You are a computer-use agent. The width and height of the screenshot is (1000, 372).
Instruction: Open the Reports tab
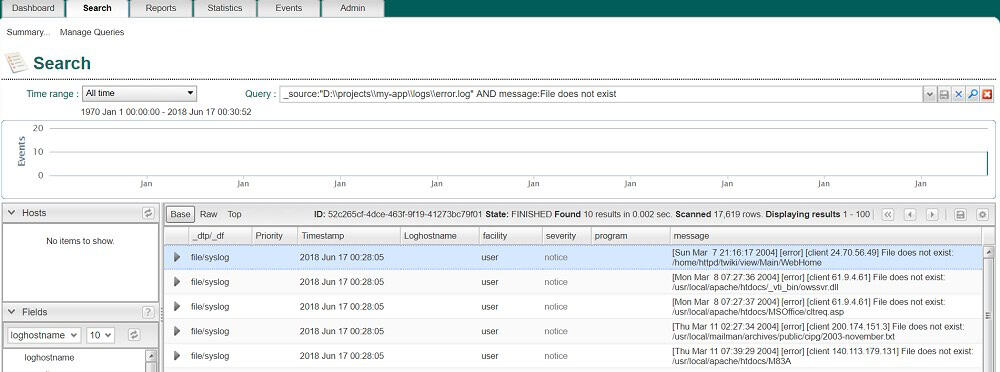(161, 8)
